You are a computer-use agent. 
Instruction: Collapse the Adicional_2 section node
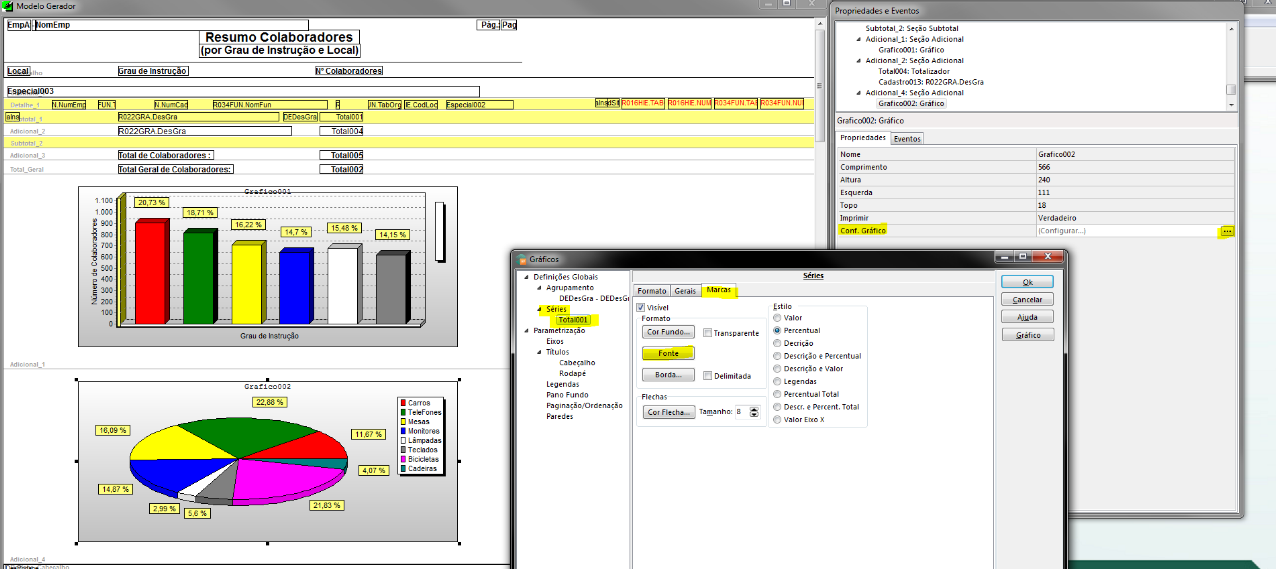click(x=858, y=61)
